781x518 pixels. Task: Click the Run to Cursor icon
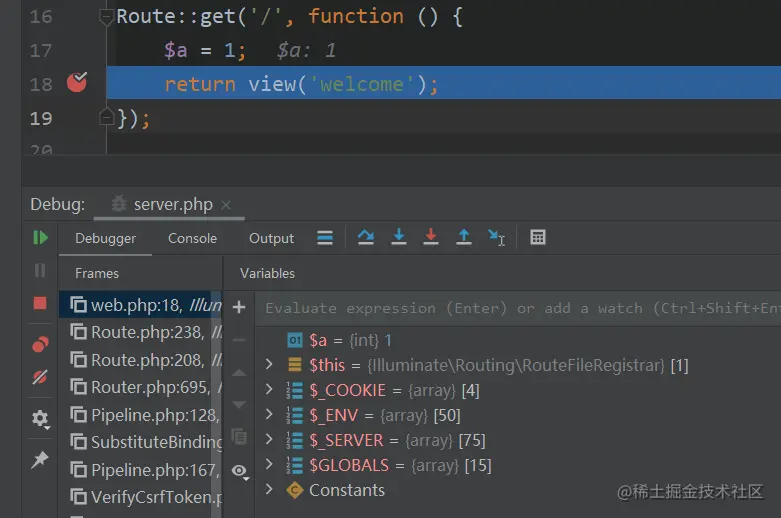coord(497,238)
